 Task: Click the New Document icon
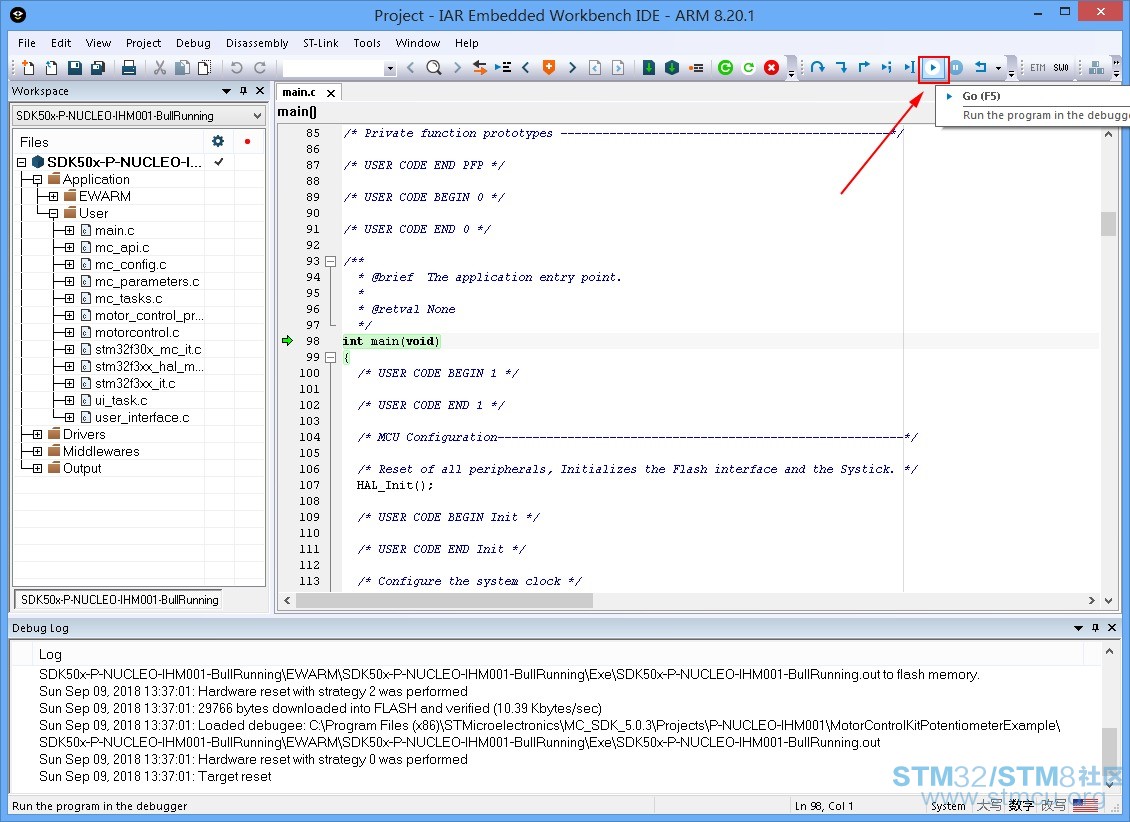(28, 68)
